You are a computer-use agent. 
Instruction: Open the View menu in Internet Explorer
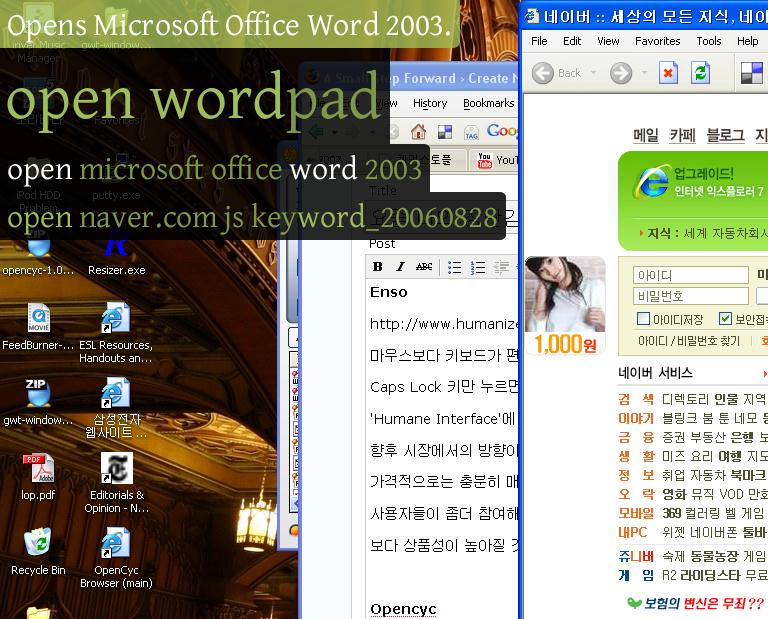point(608,41)
